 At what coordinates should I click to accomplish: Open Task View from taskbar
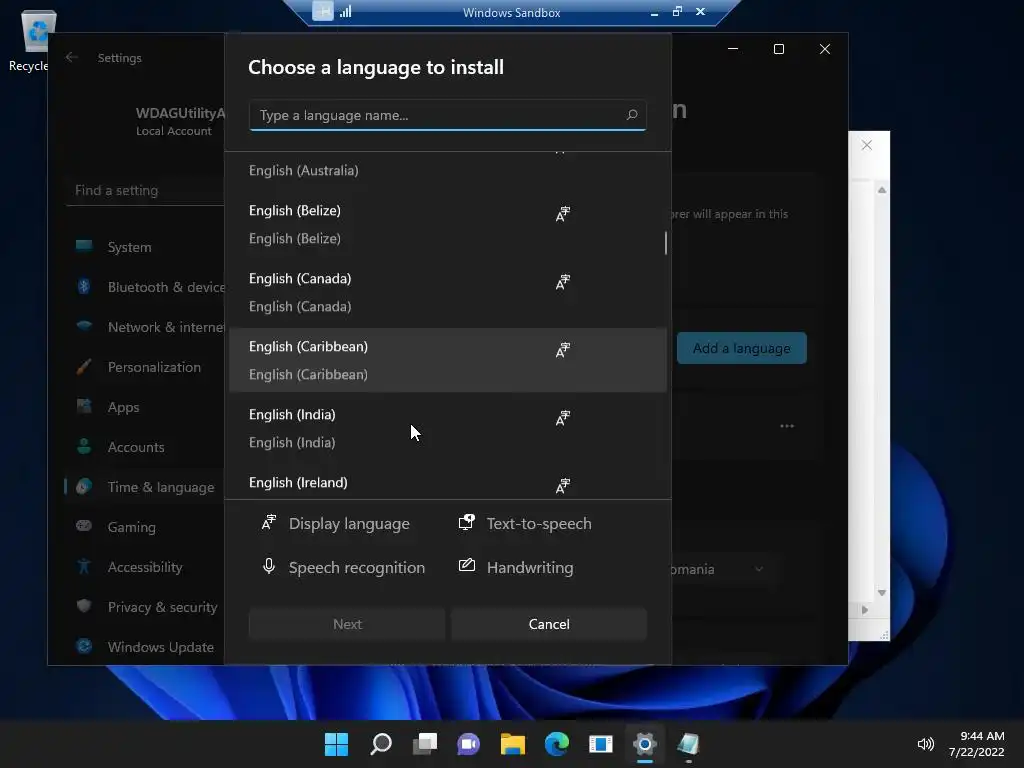pyautogui.click(x=424, y=744)
